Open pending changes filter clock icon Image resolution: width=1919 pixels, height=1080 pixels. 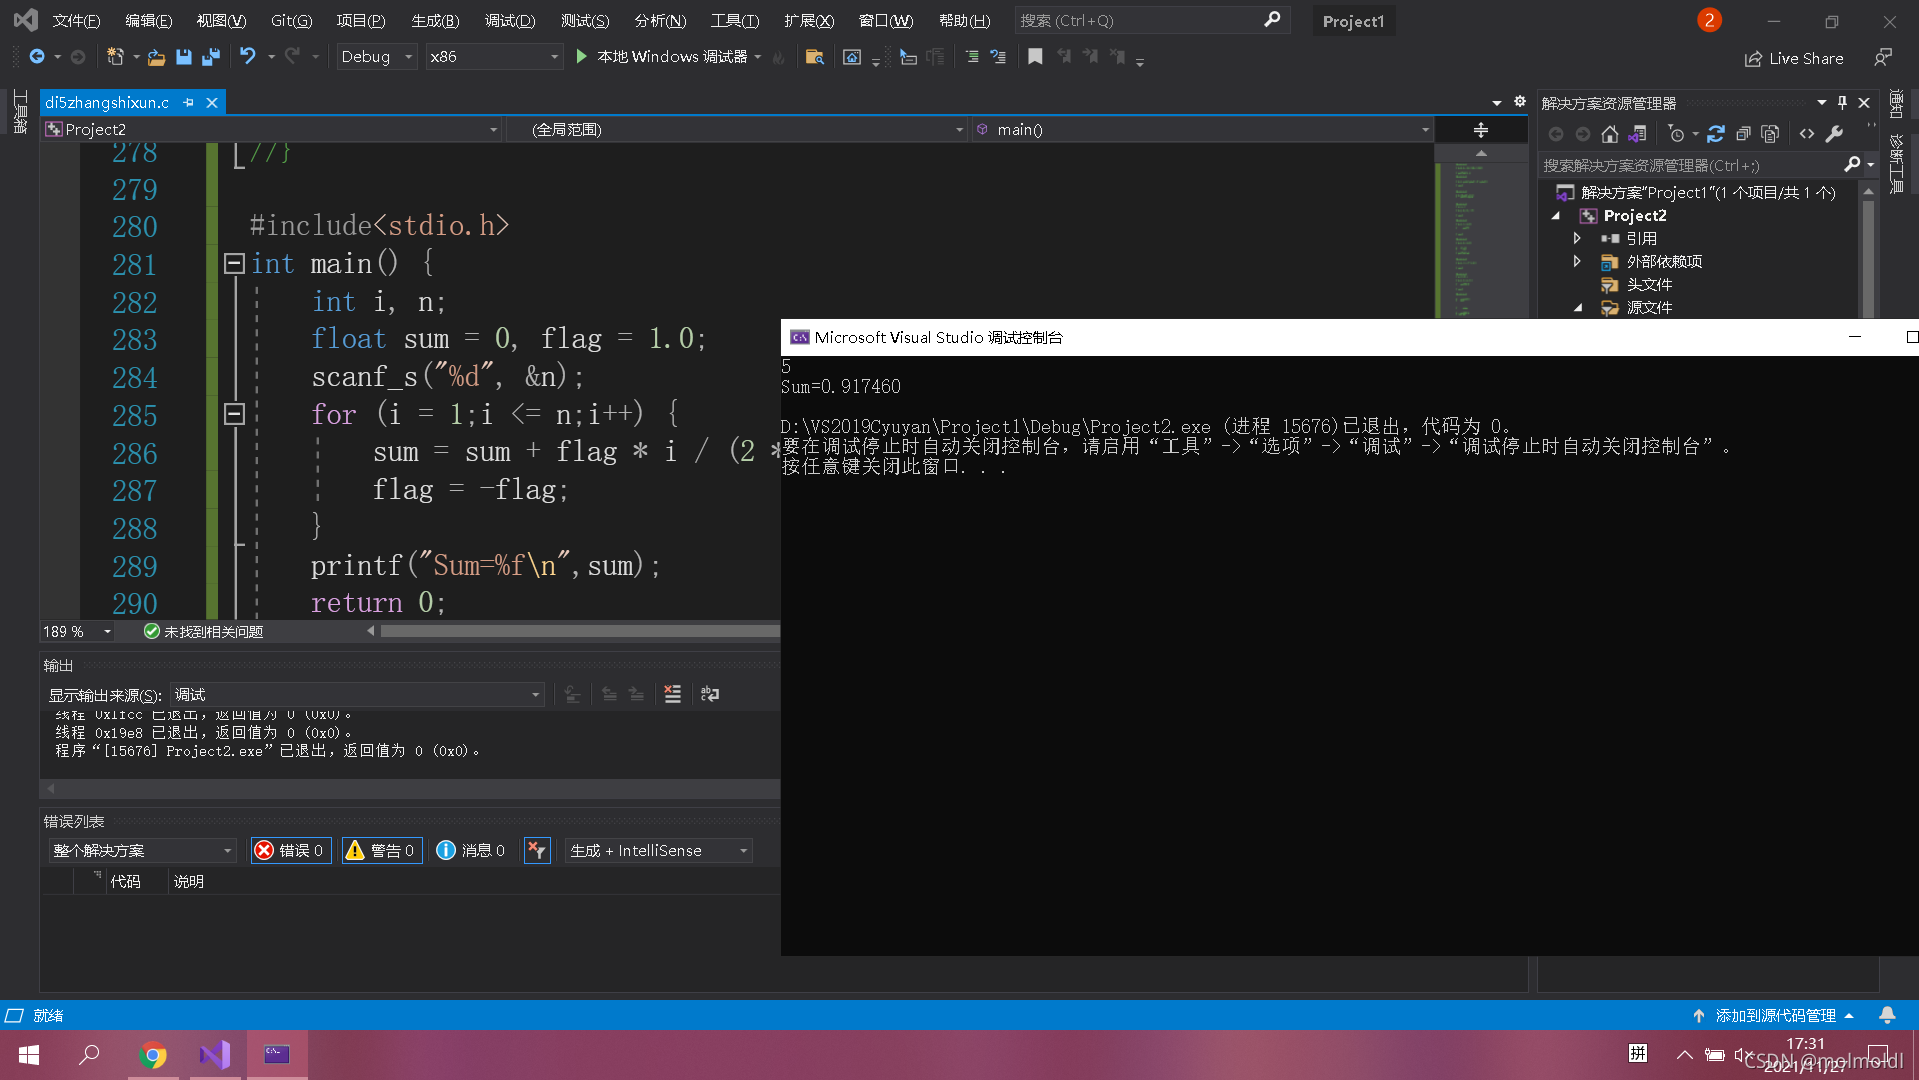pyautogui.click(x=1677, y=134)
